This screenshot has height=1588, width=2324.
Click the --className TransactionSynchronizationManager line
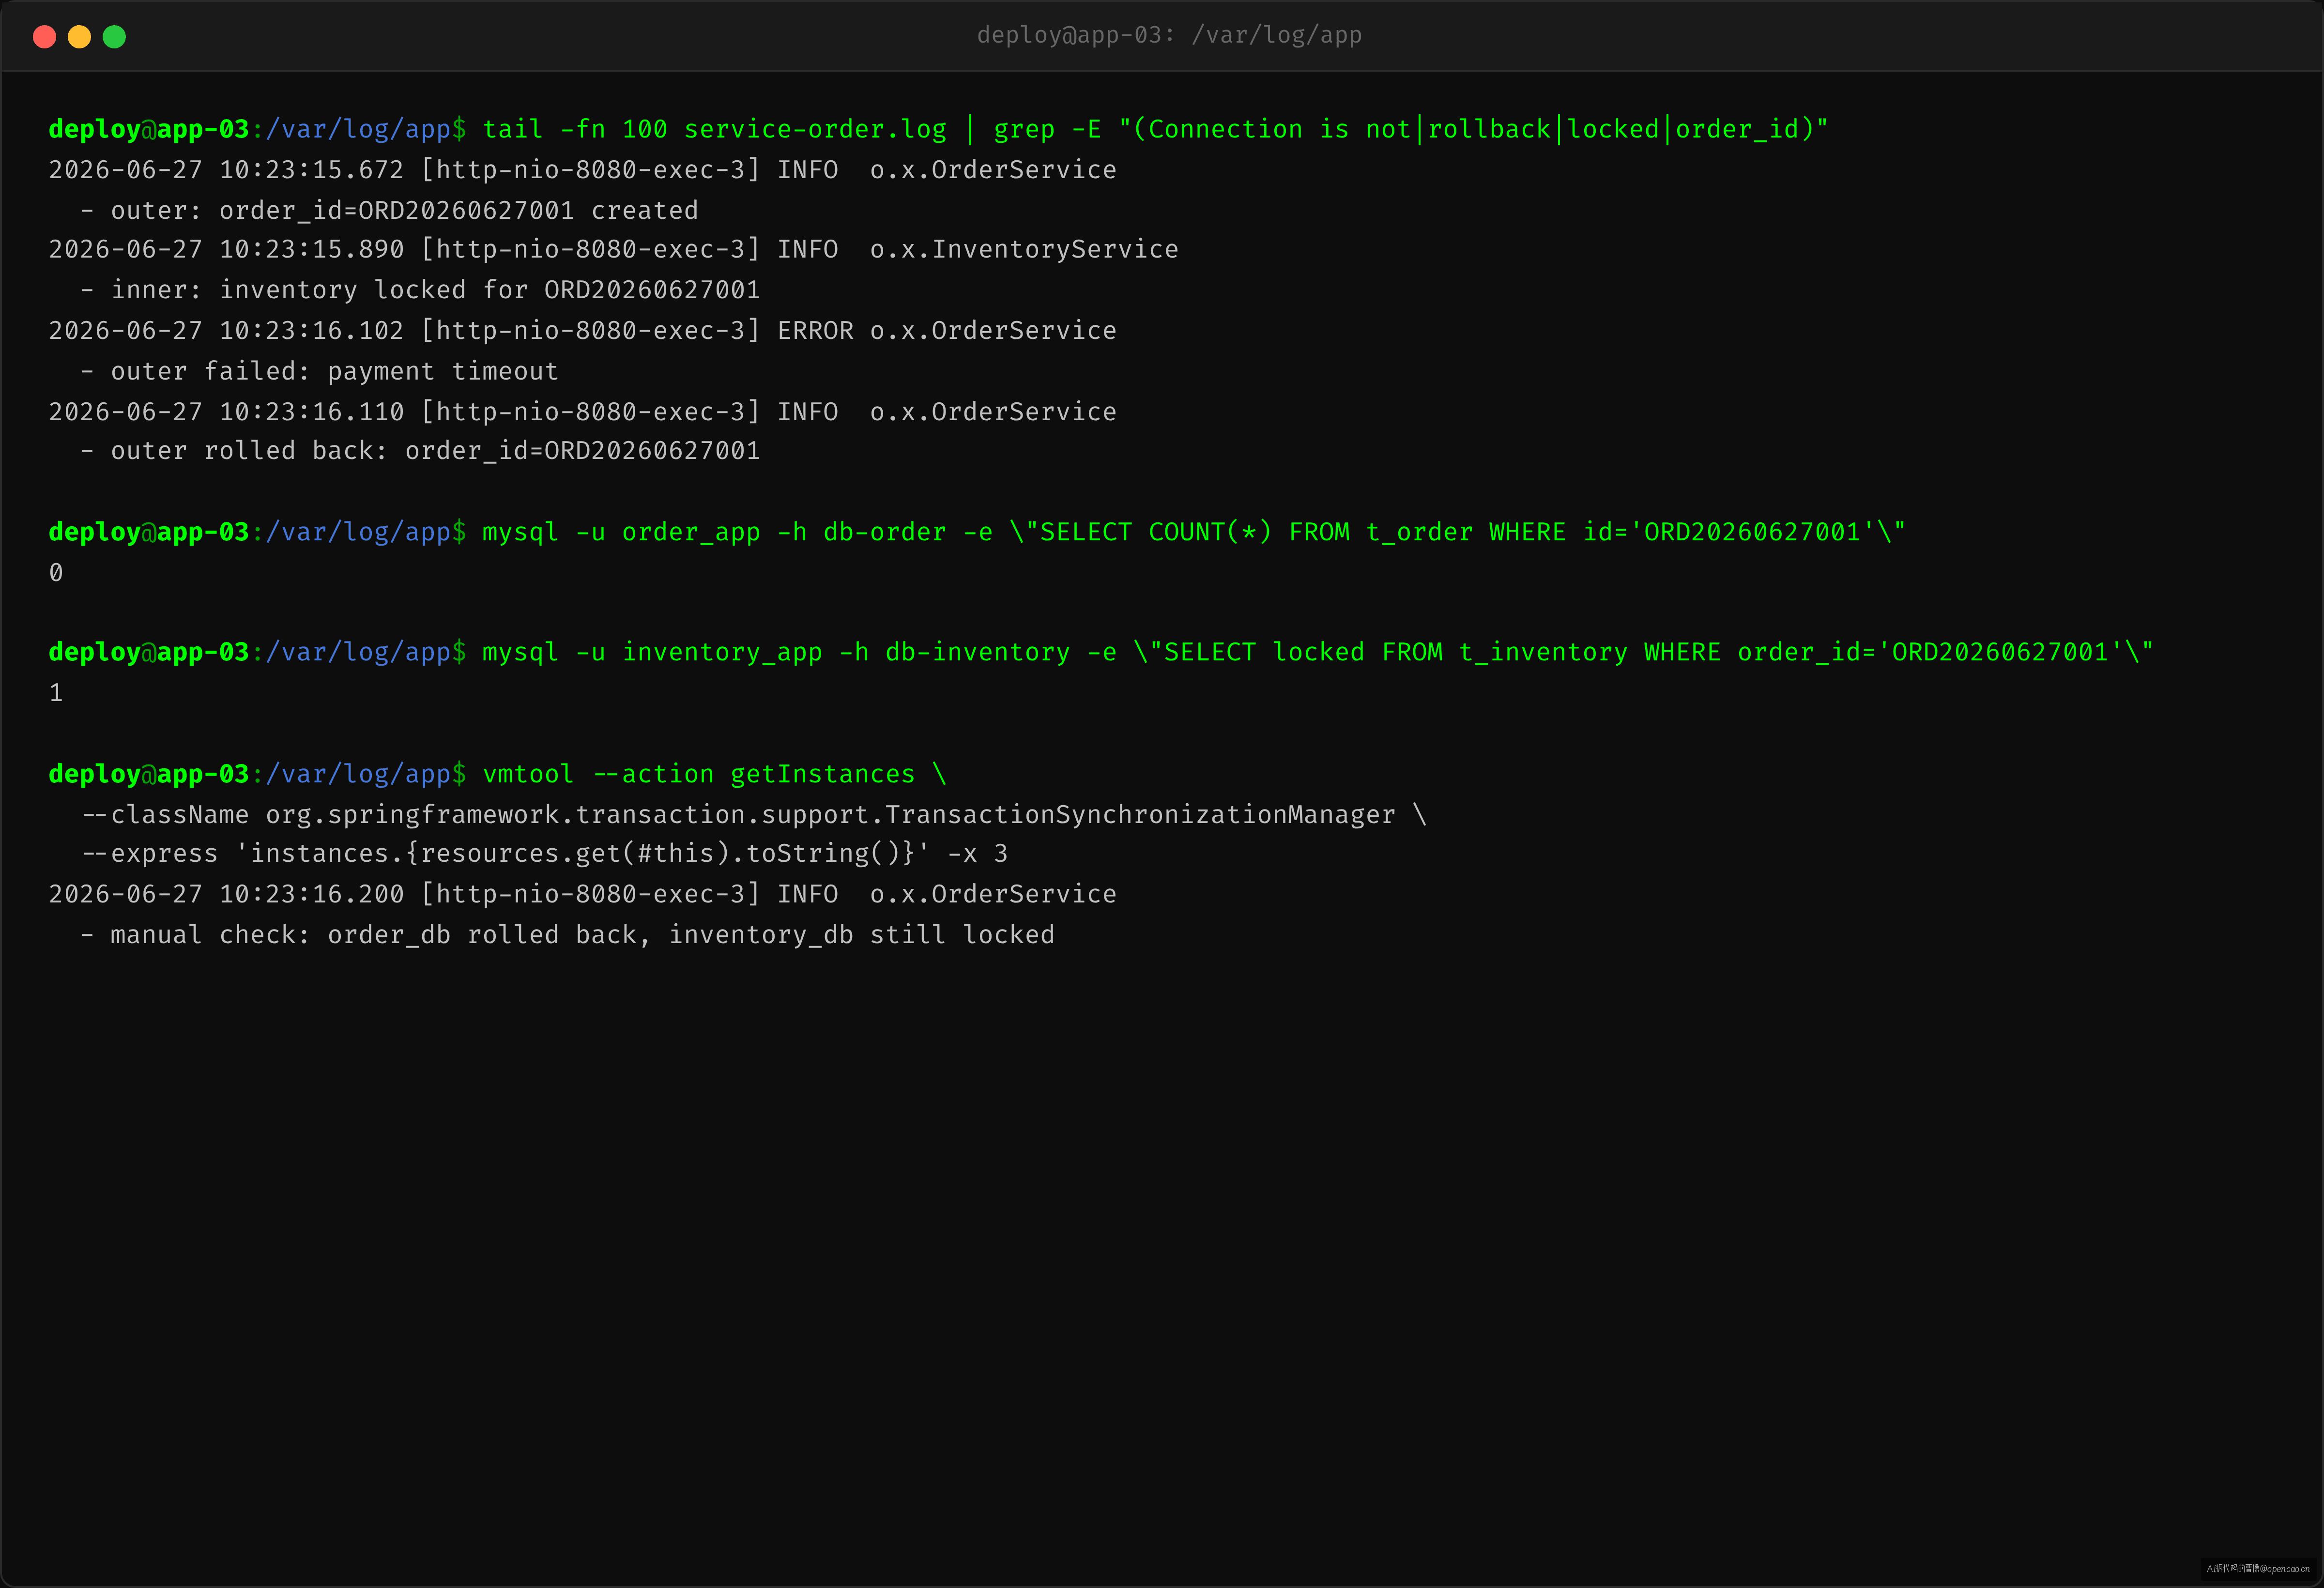tap(754, 815)
